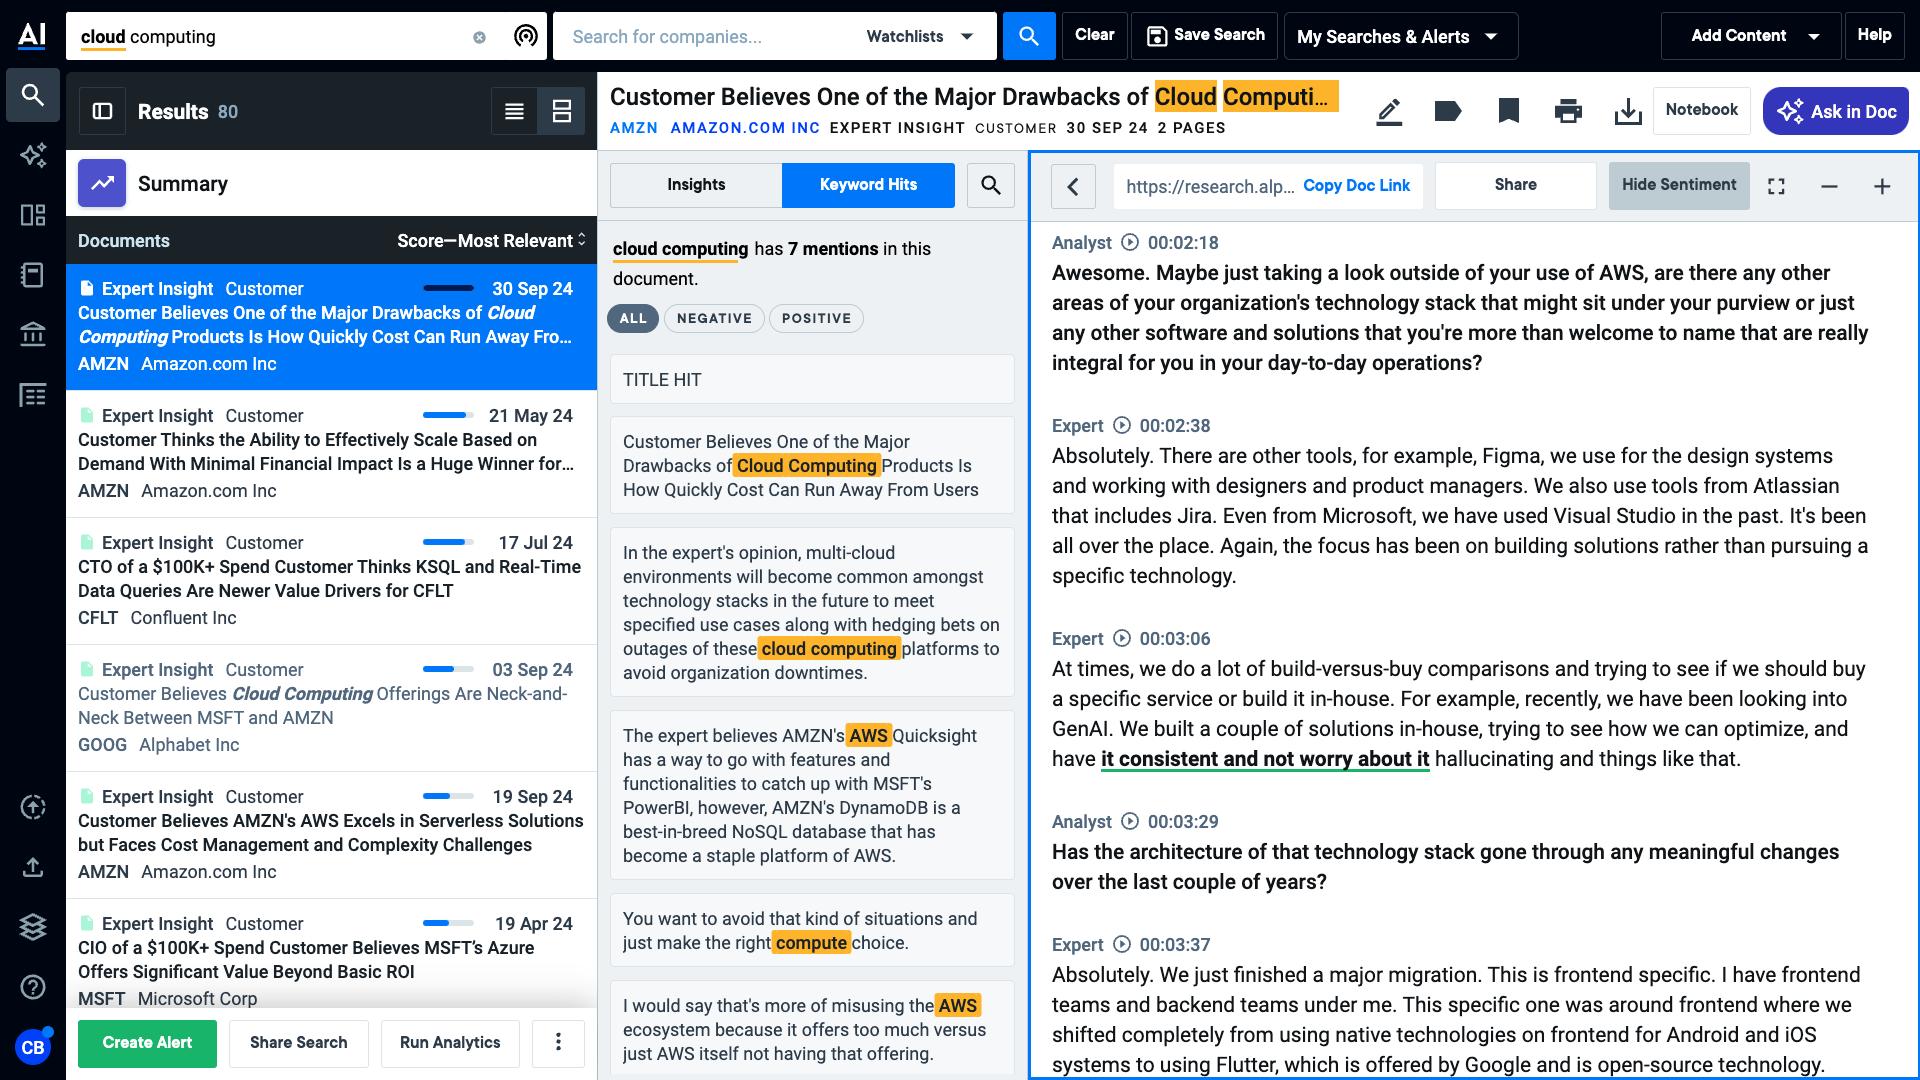Open the institution bank icon in sidebar
This screenshot has width=1920, height=1080.
(33, 334)
